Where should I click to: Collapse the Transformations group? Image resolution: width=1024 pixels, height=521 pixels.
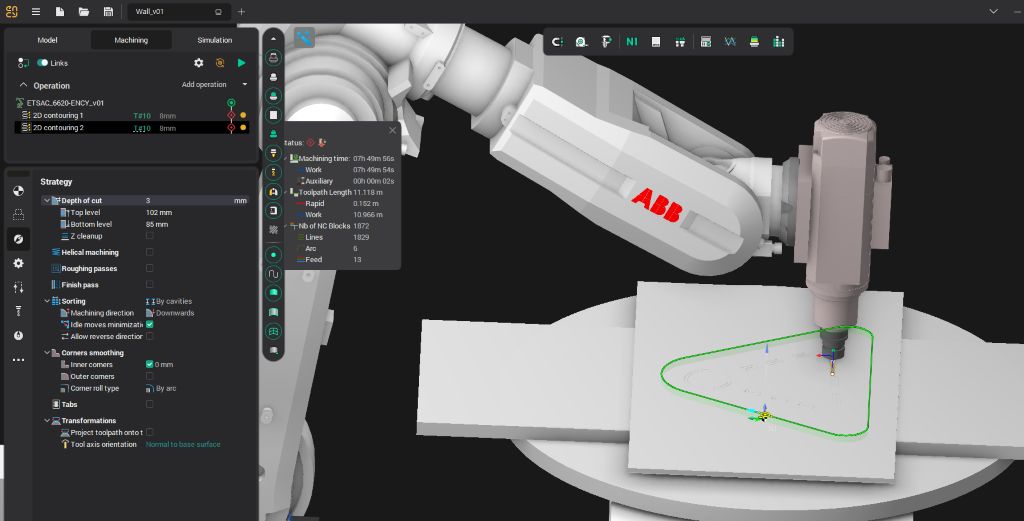46,420
